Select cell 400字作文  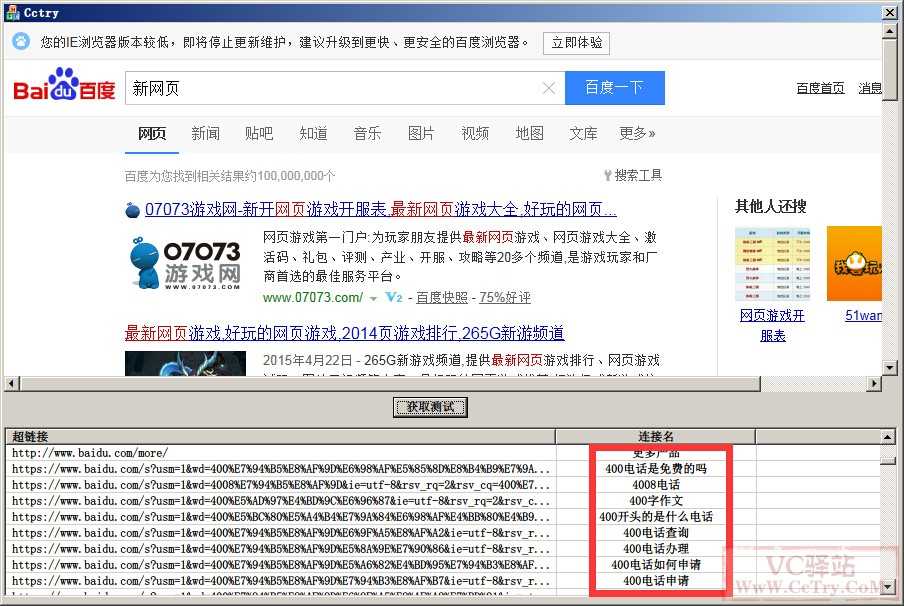coord(656,501)
